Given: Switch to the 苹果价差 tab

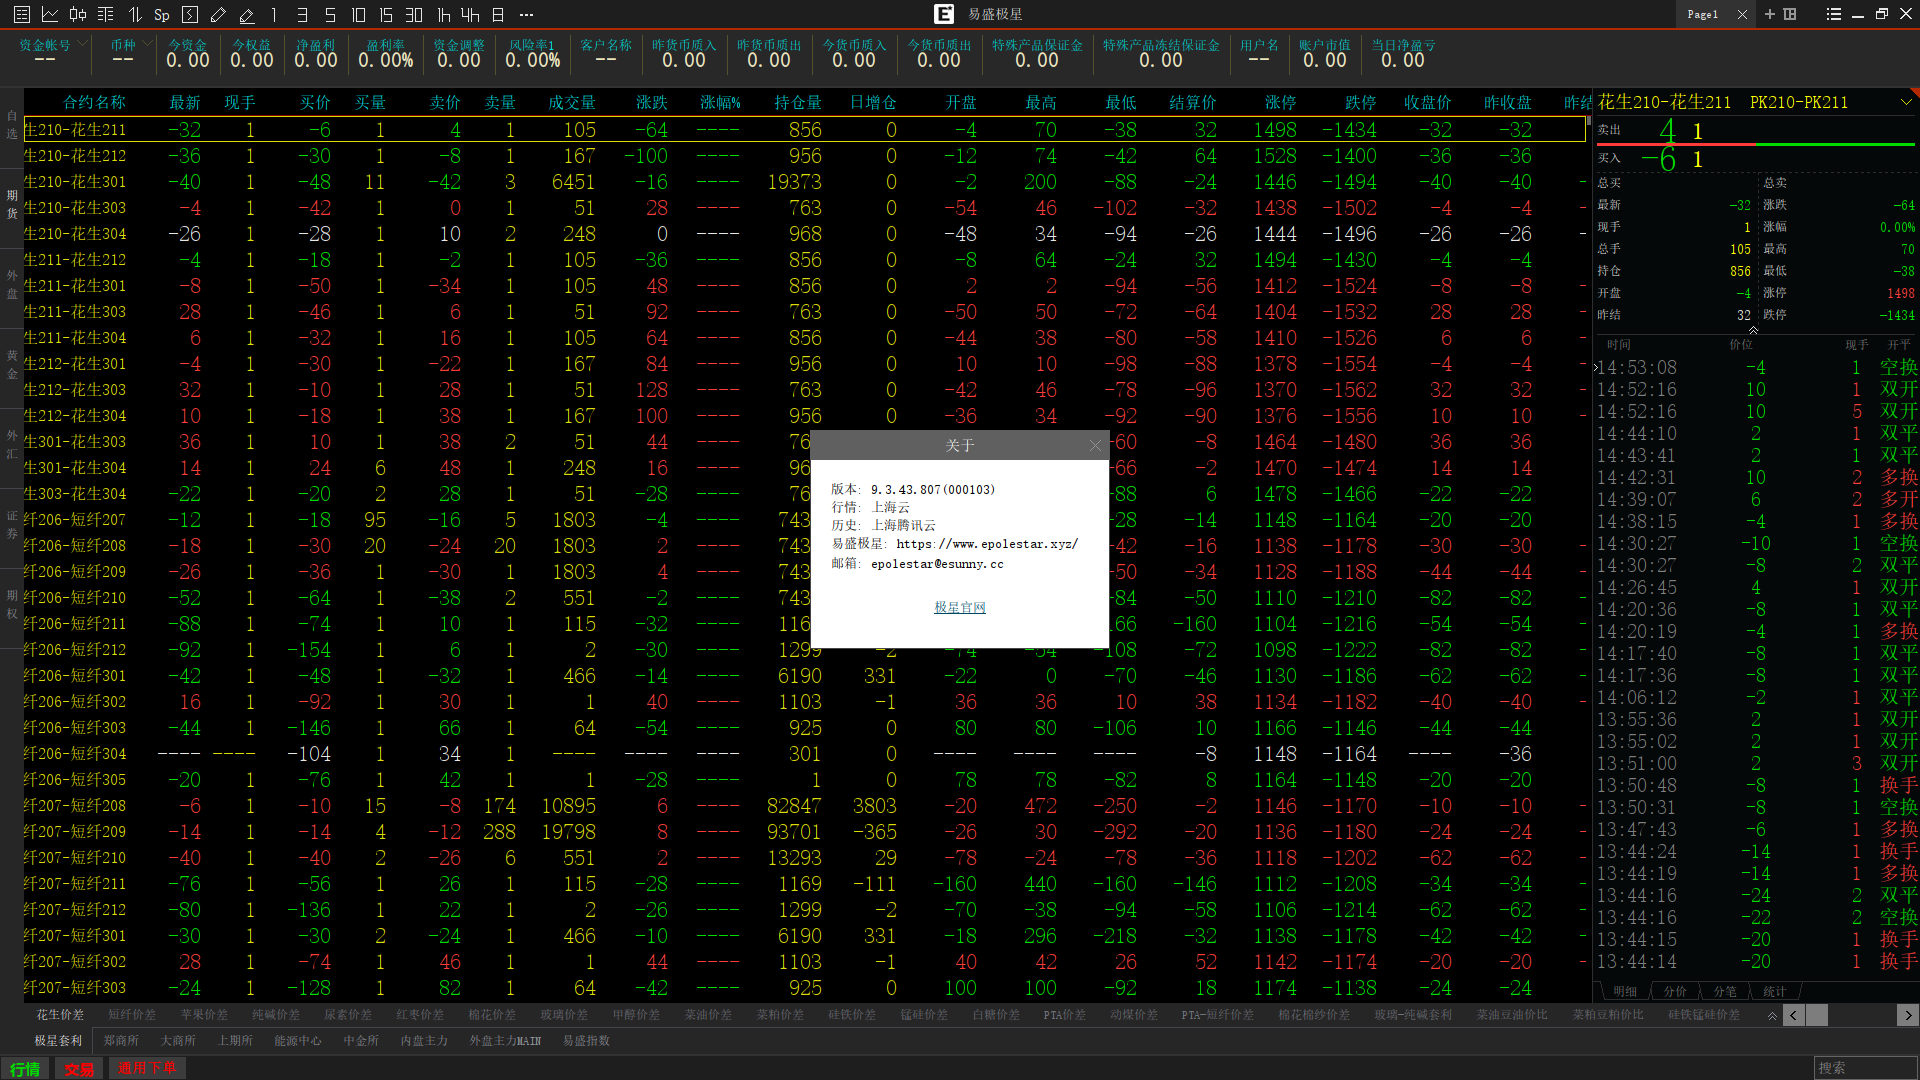Looking at the screenshot, I should (204, 1015).
